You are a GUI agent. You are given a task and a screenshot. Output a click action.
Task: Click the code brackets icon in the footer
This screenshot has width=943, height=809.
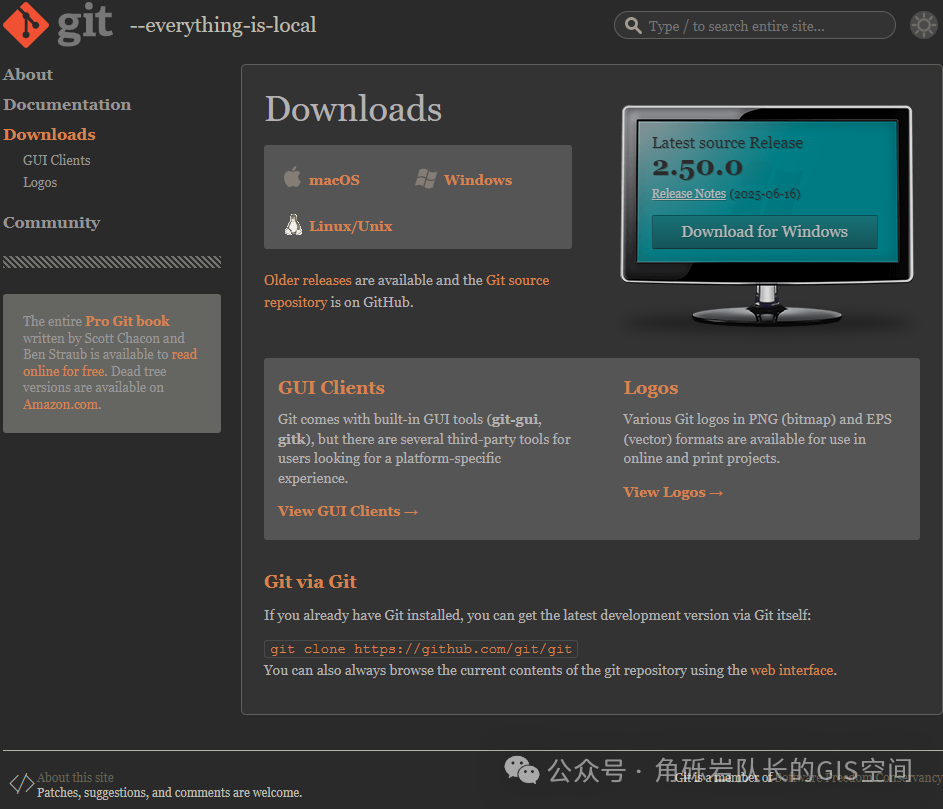point(21,783)
